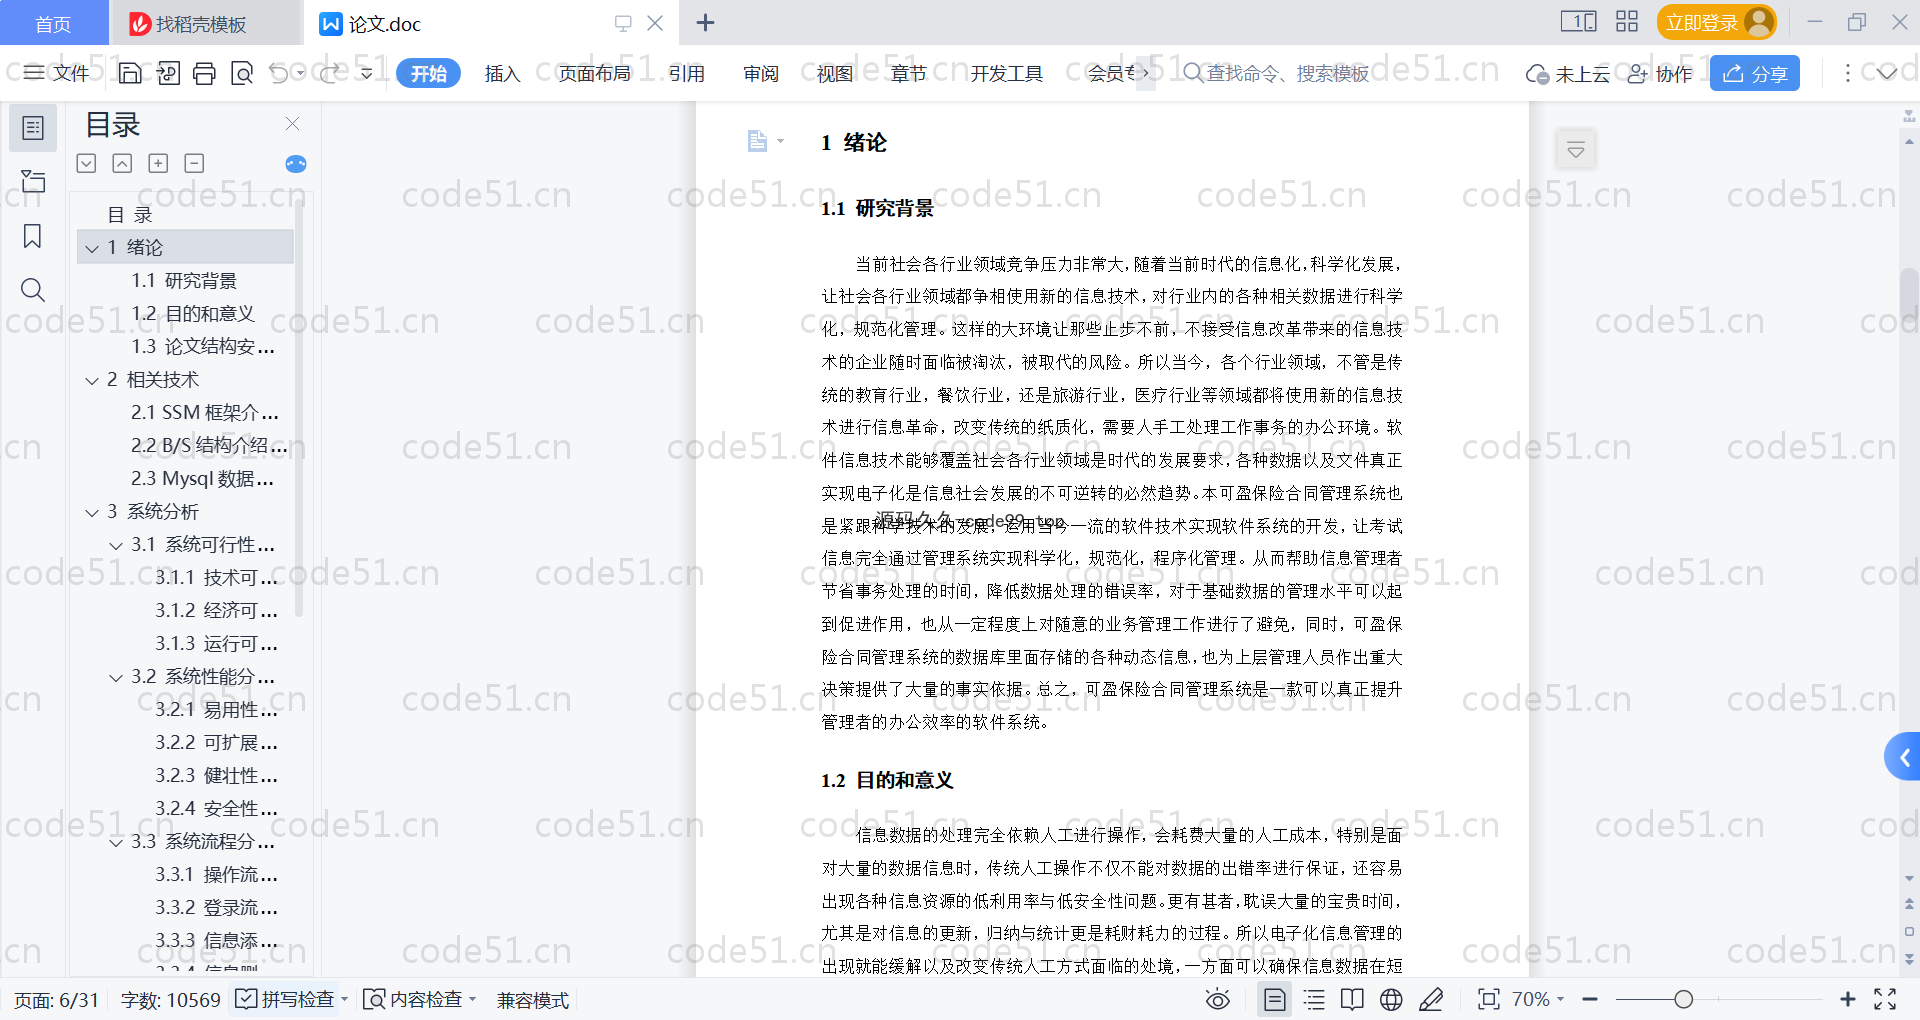Select the 开始 ribbon tab

428,73
